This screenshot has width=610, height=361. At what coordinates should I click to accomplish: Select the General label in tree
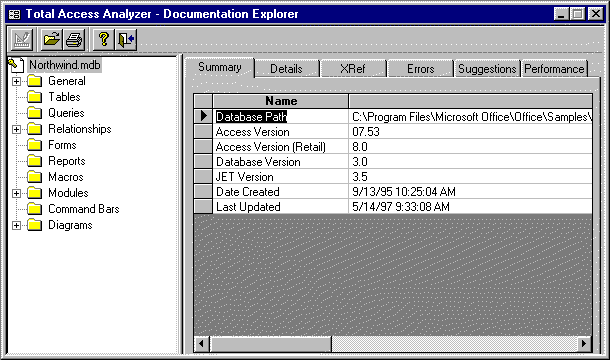coord(67,81)
